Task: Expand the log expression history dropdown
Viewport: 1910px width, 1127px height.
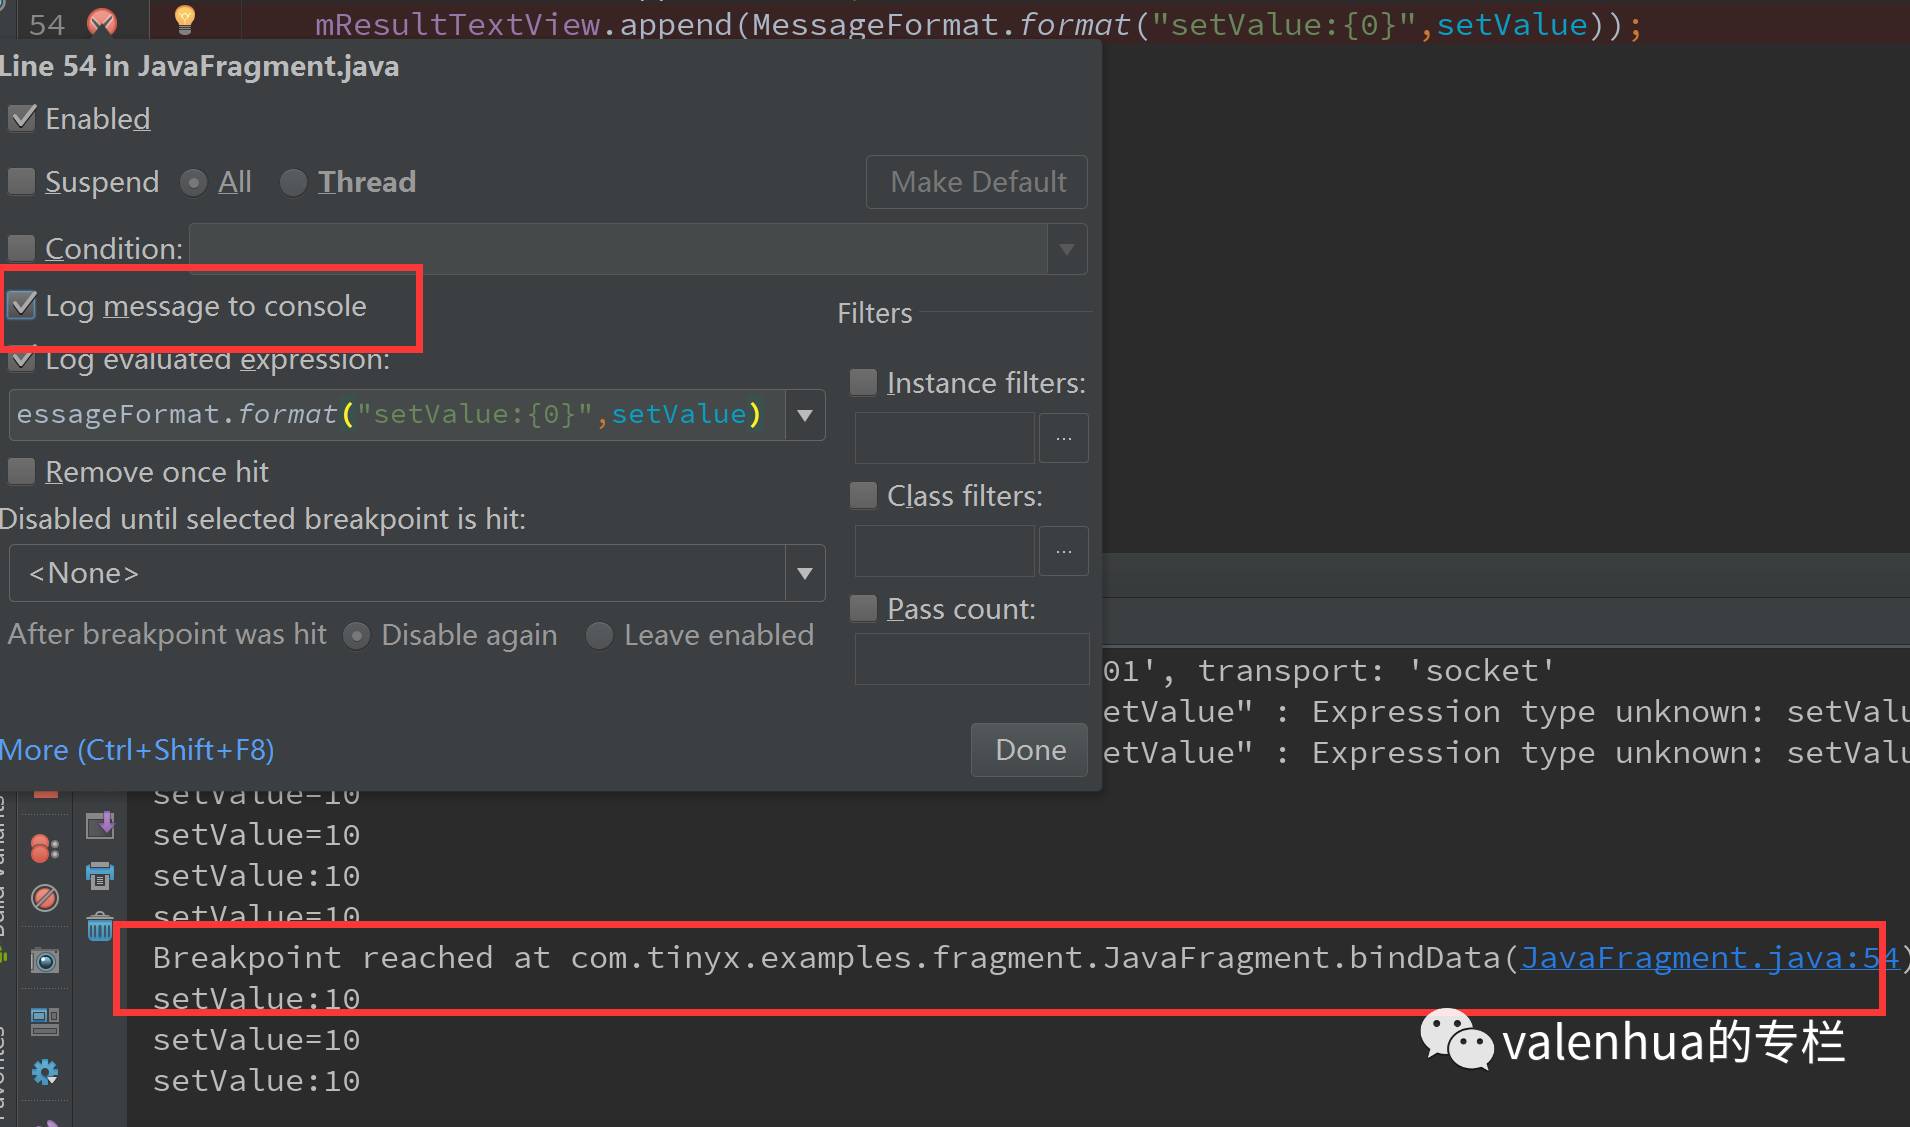Action: coord(805,415)
